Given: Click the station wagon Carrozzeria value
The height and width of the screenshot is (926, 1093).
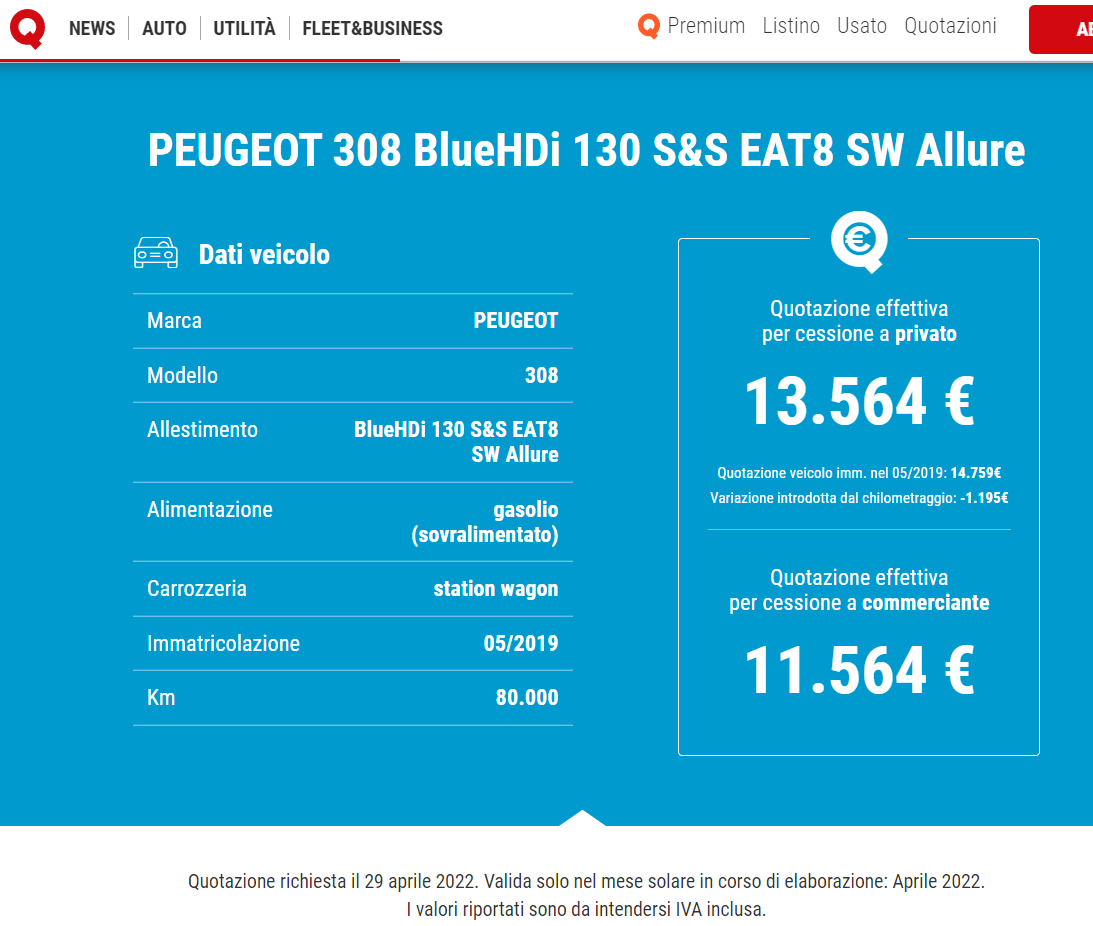Looking at the screenshot, I should 496,589.
